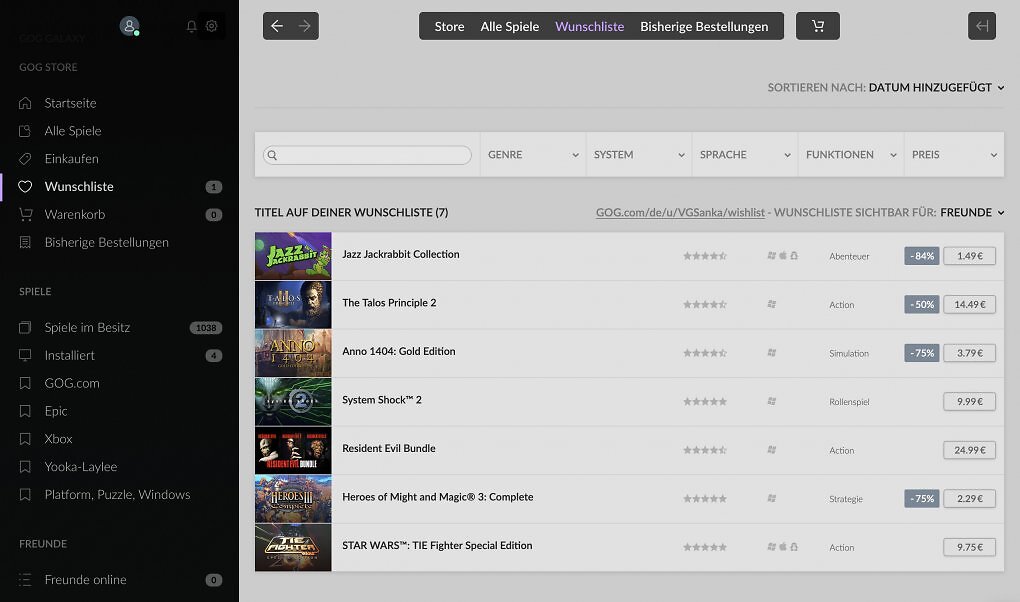Open Platform, Puzzle, Windows bookmark
Screen dimensions: 1020x602
pyautogui.click(x=120, y=495)
